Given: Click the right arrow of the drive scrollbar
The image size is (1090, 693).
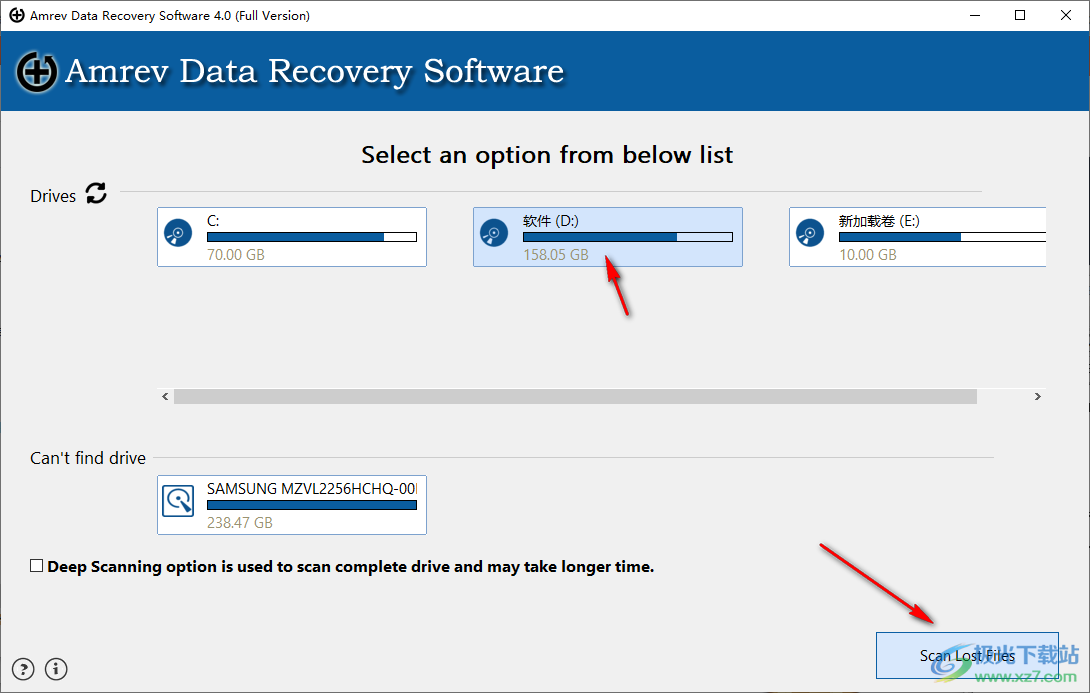Looking at the screenshot, I should coord(1037,396).
